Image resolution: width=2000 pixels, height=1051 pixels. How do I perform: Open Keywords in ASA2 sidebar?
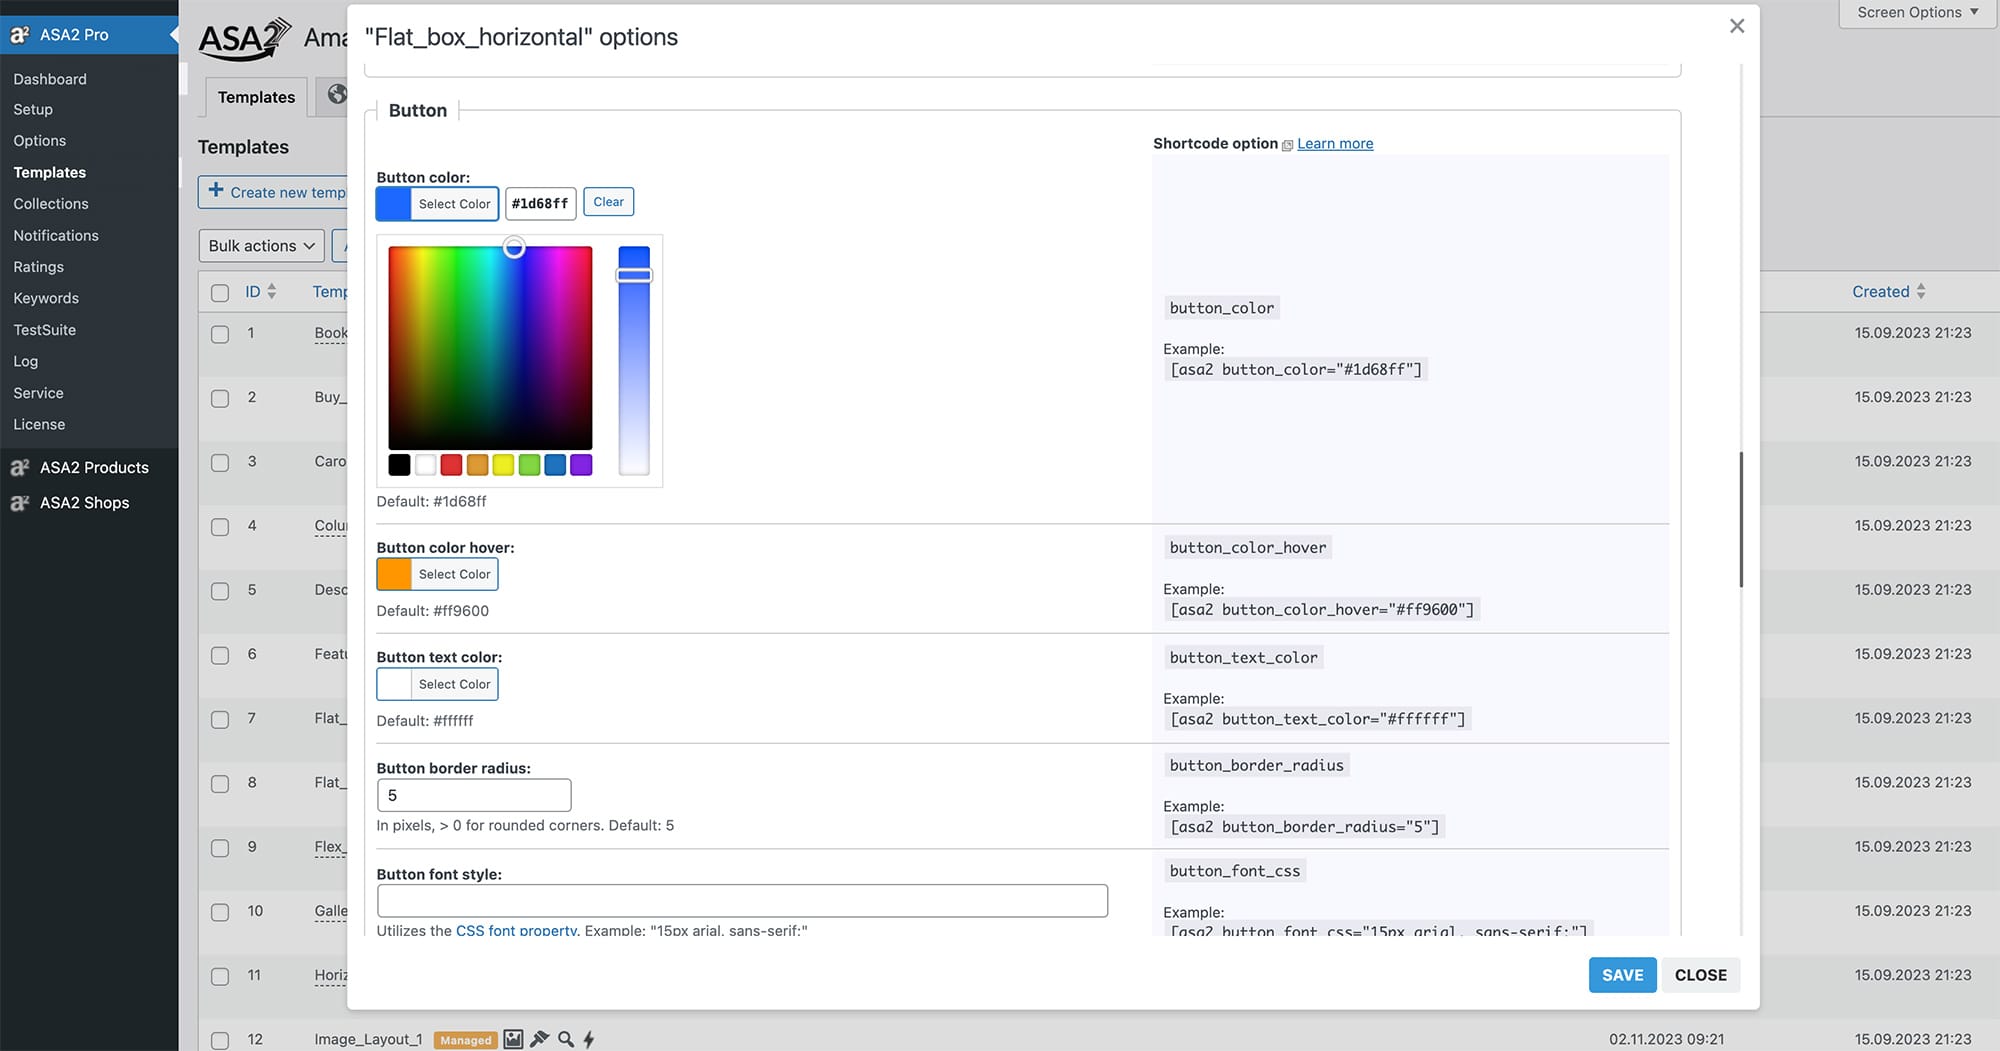click(46, 298)
